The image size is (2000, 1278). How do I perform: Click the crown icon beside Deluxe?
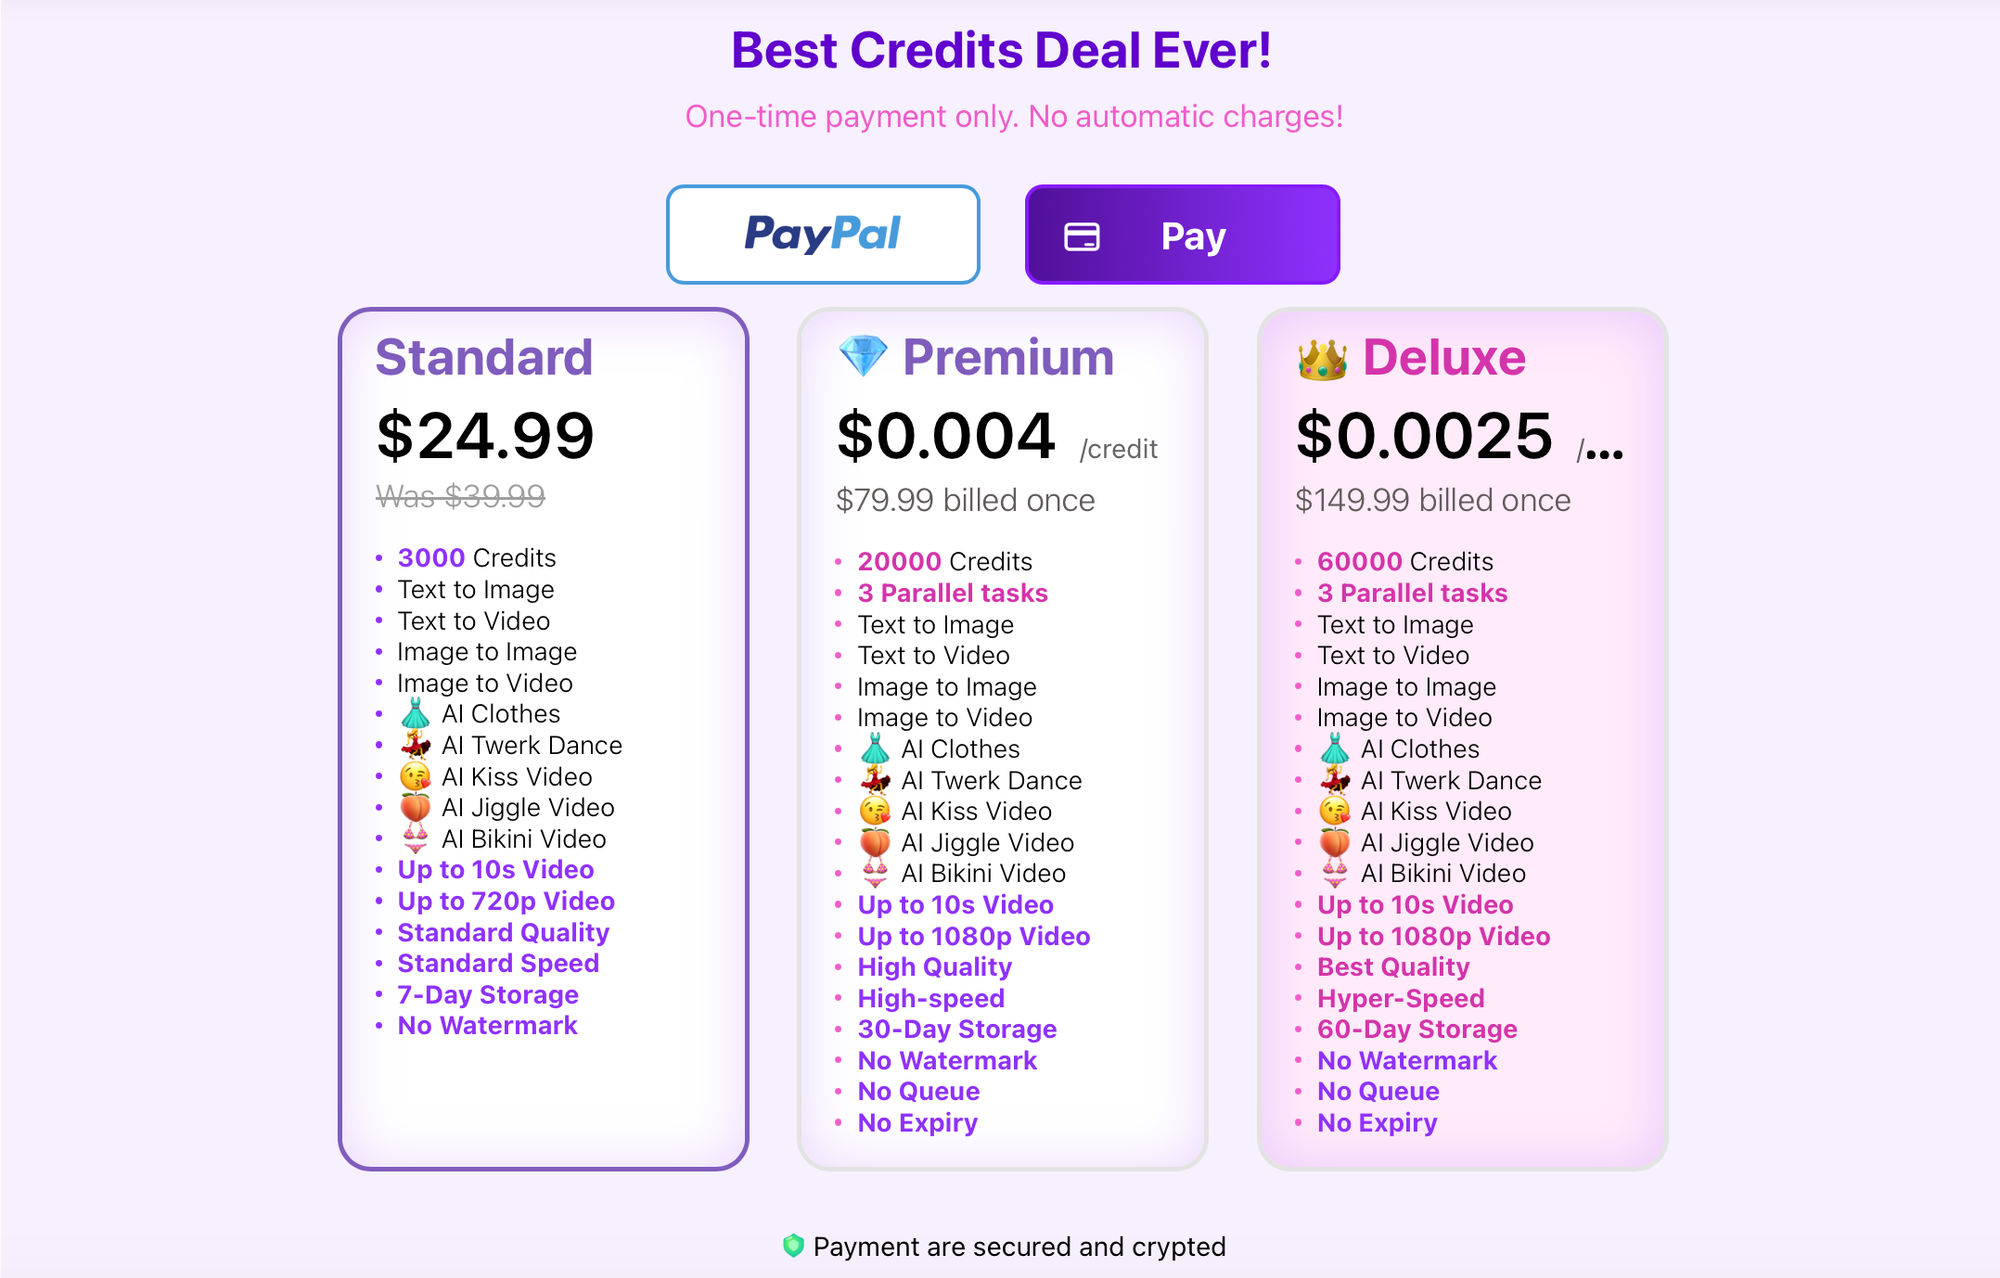point(1322,359)
